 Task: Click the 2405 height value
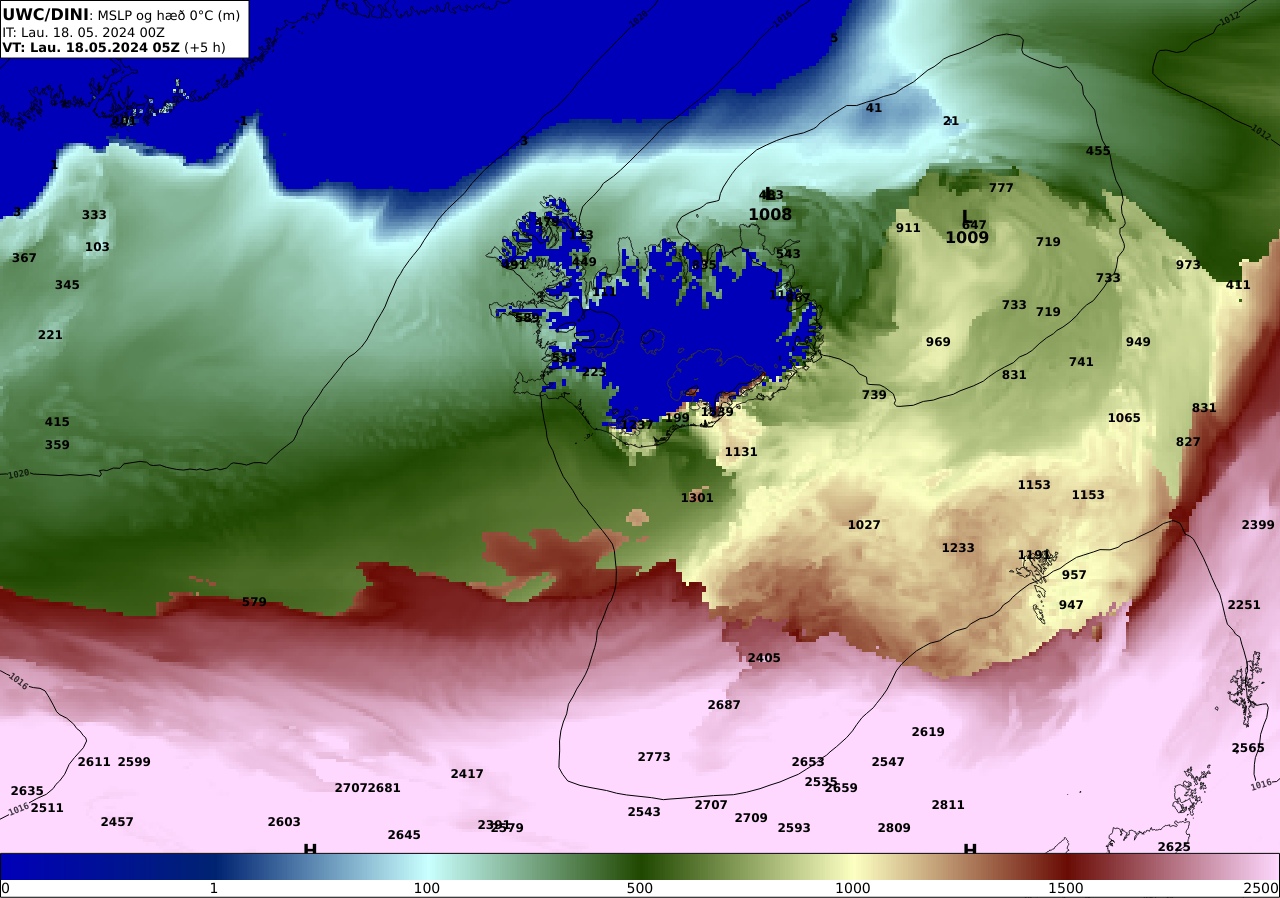point(764,658)
